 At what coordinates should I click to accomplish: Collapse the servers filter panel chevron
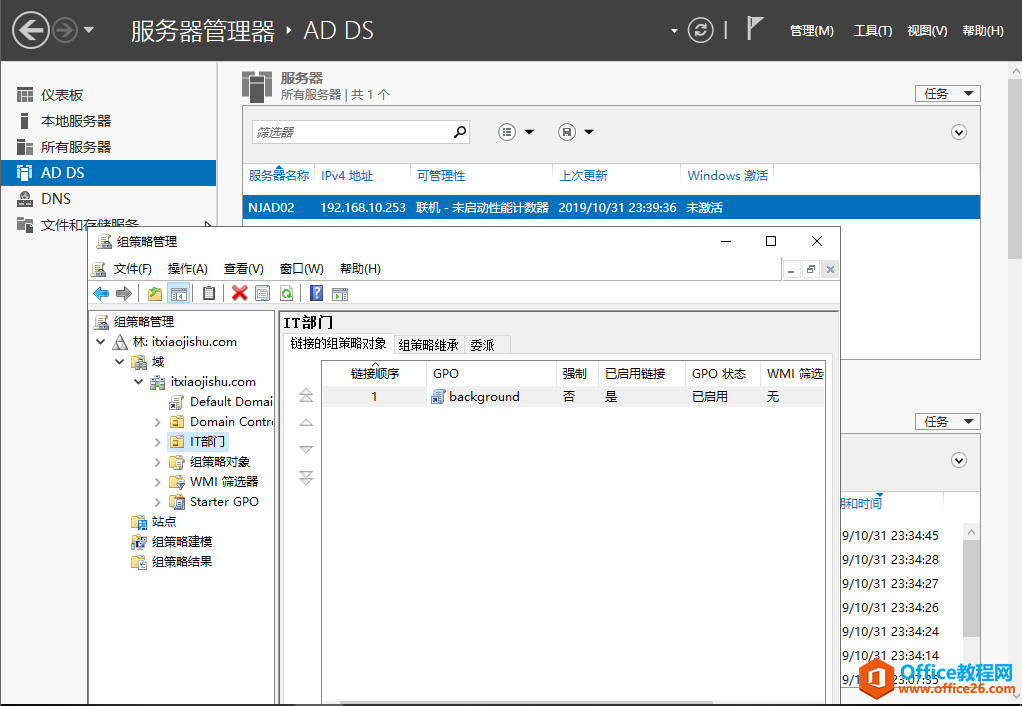(959, 132)
